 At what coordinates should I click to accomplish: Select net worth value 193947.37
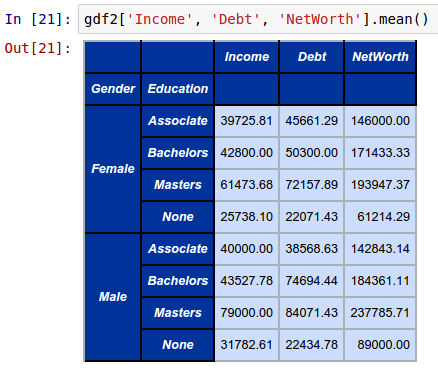tap(380, 185)
